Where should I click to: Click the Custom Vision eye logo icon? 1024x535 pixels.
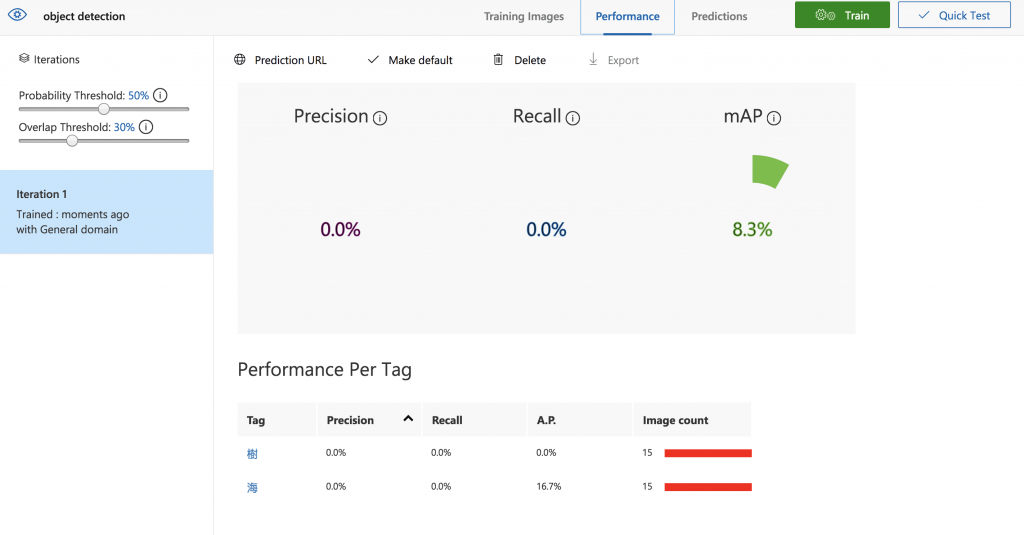[17, 16]
